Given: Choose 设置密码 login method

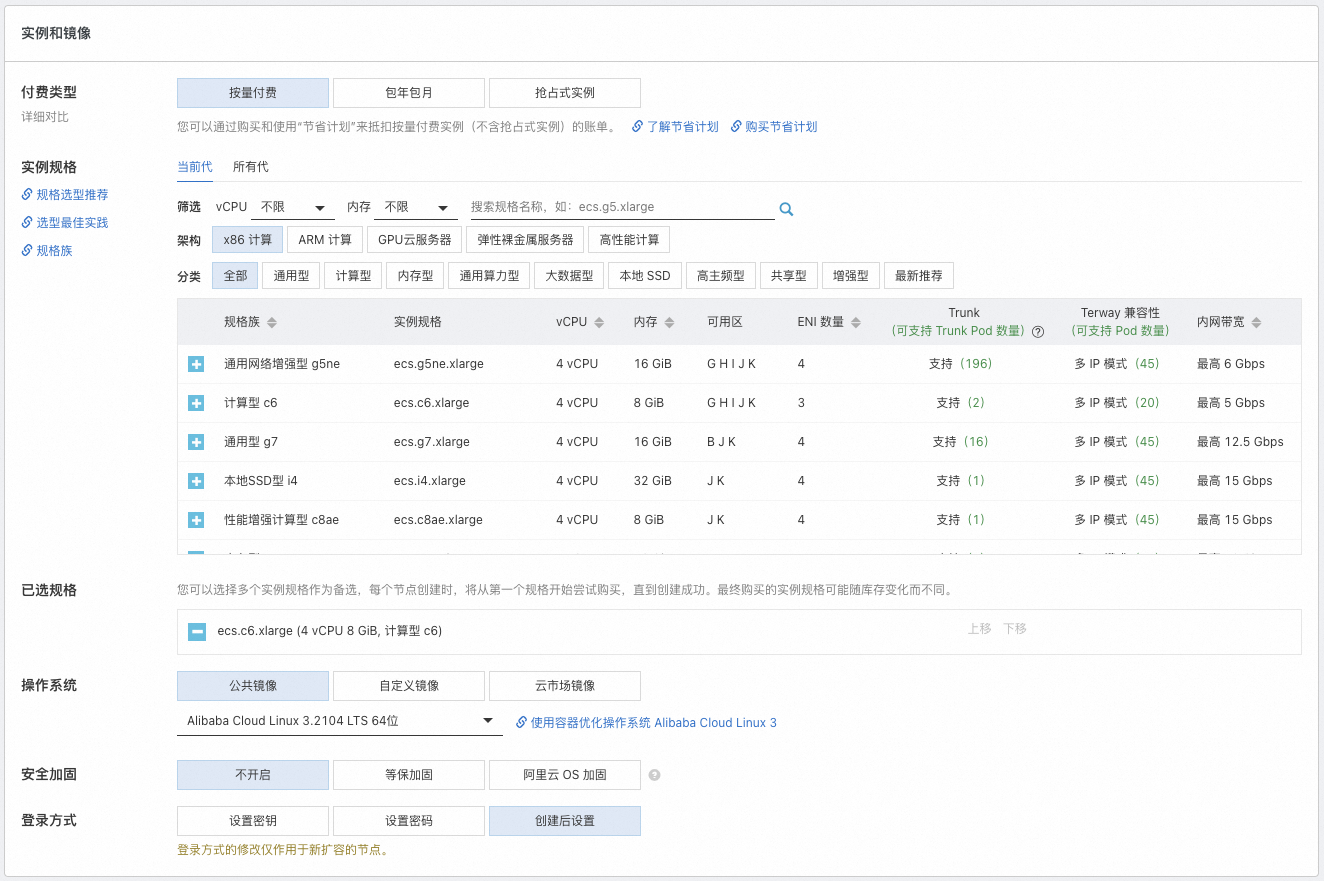Looking at the screenshot, I should (x=409, y=821).
